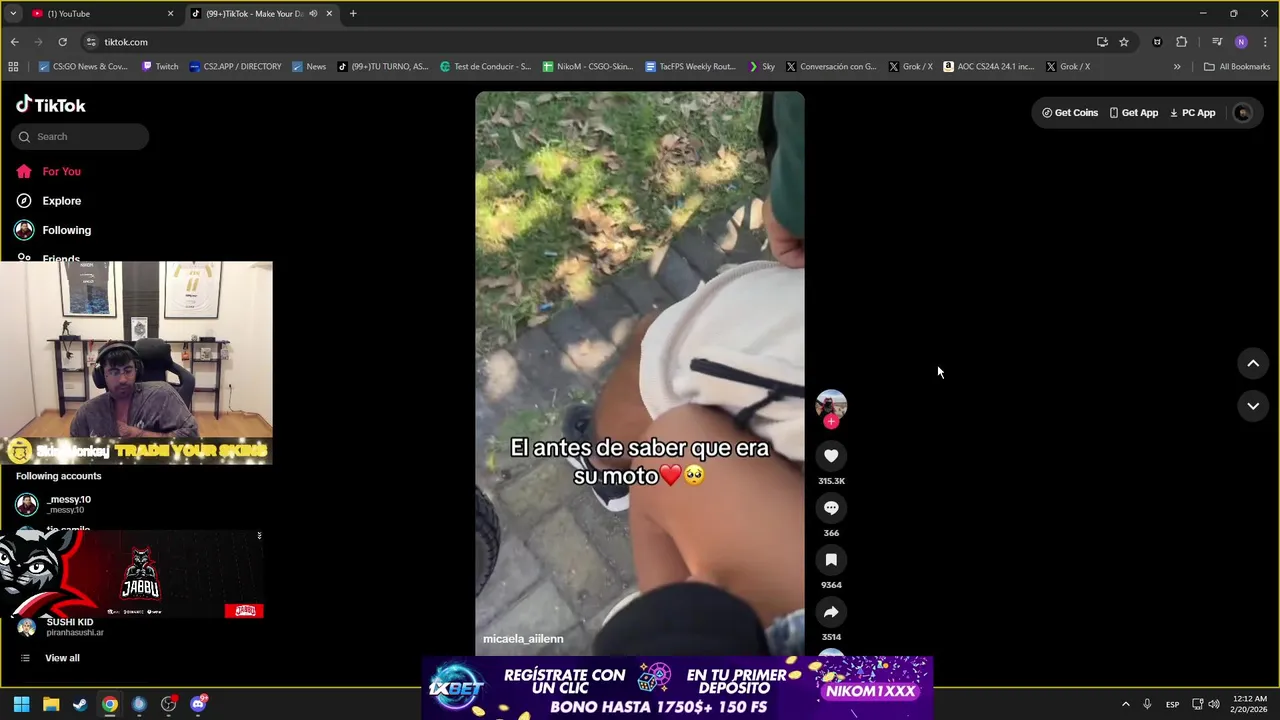Go to previous video with up chevron
The width and height of the screenshot is (1280, 720).
tap(1253, 363)
